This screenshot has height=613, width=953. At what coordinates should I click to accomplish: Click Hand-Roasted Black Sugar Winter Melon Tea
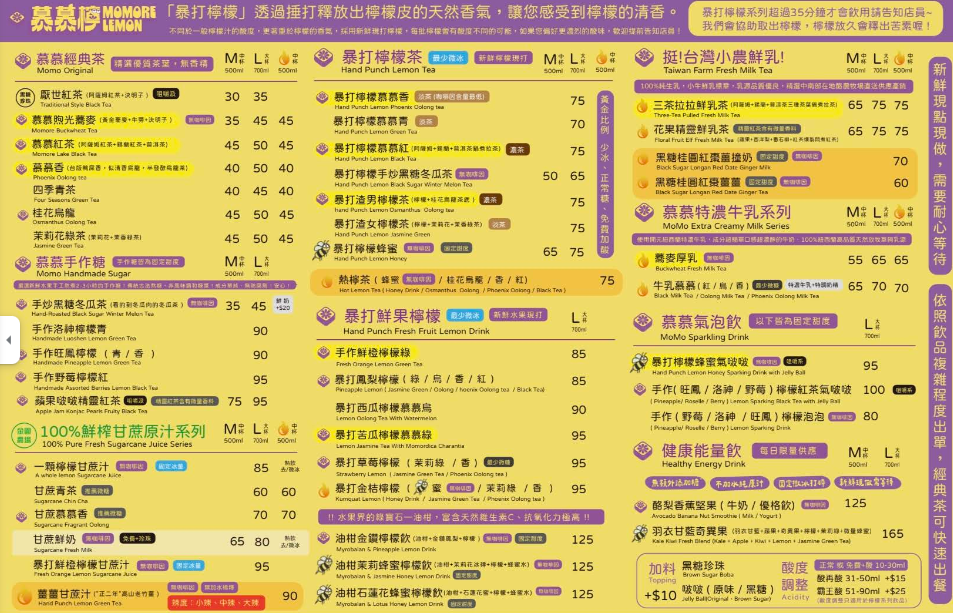[106, 307]
